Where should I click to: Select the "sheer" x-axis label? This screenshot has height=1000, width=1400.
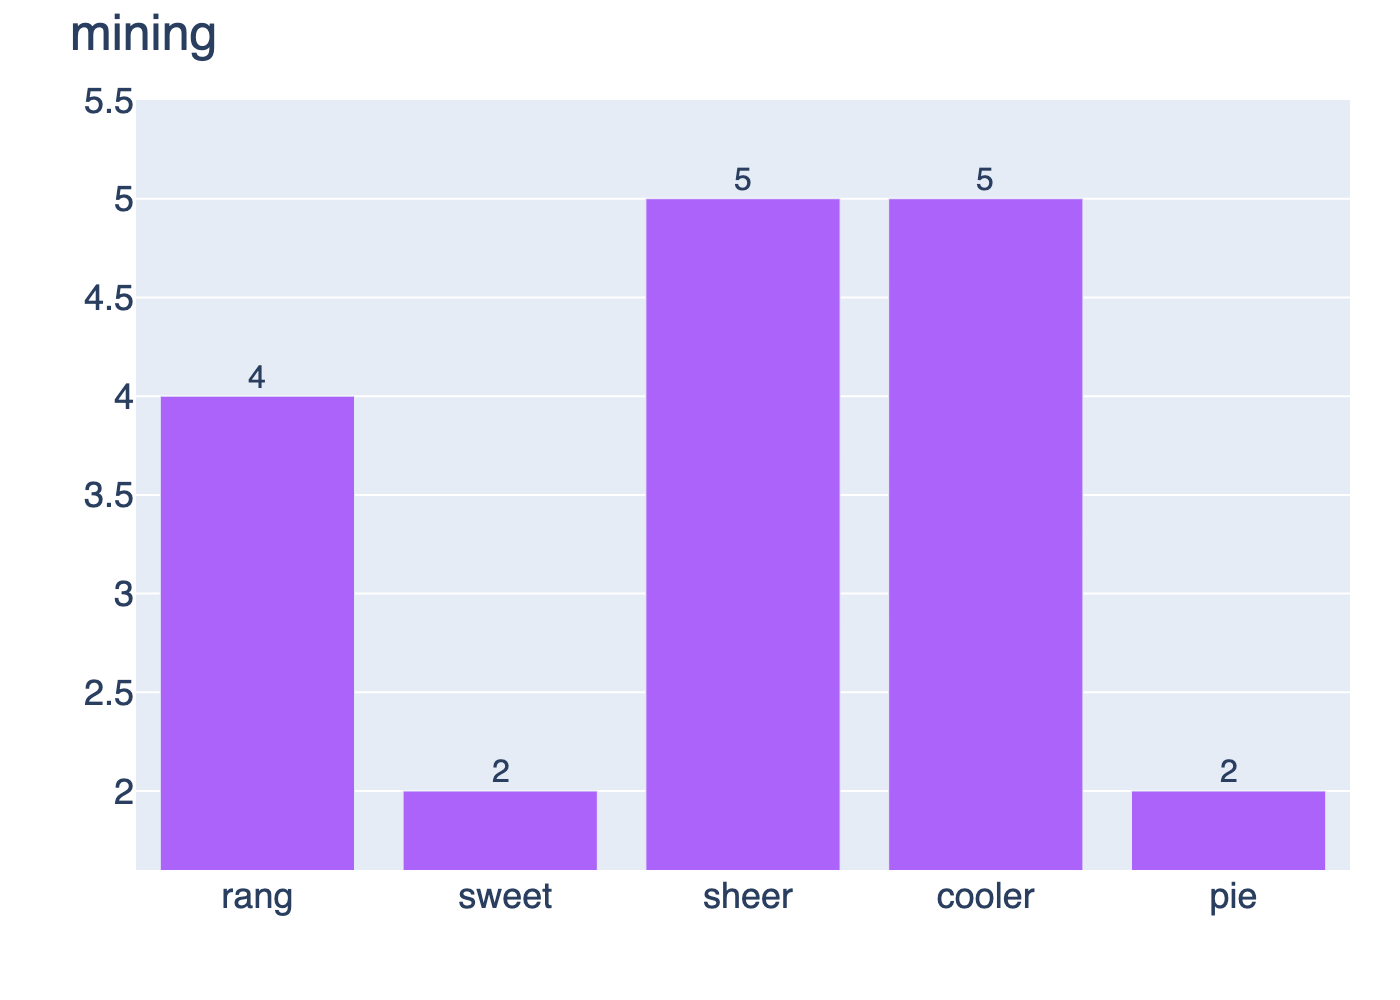[x=747, y=897]
